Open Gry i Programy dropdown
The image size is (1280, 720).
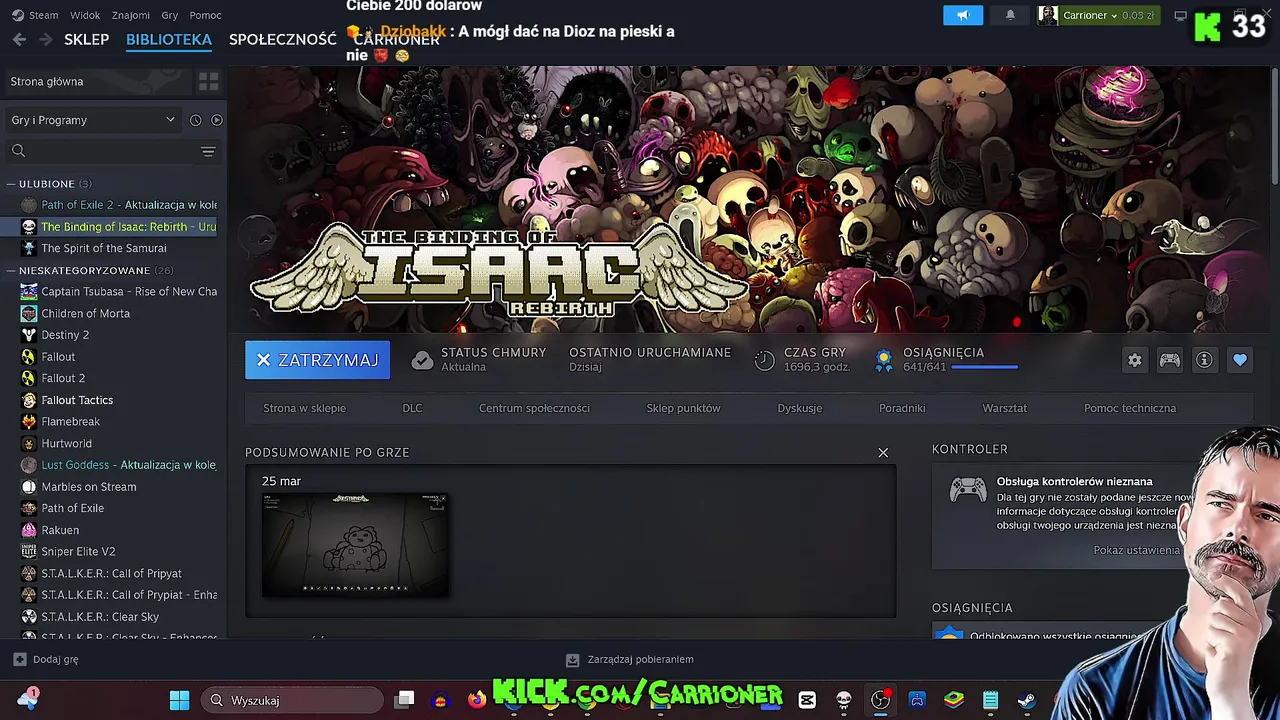pos(93,120)
